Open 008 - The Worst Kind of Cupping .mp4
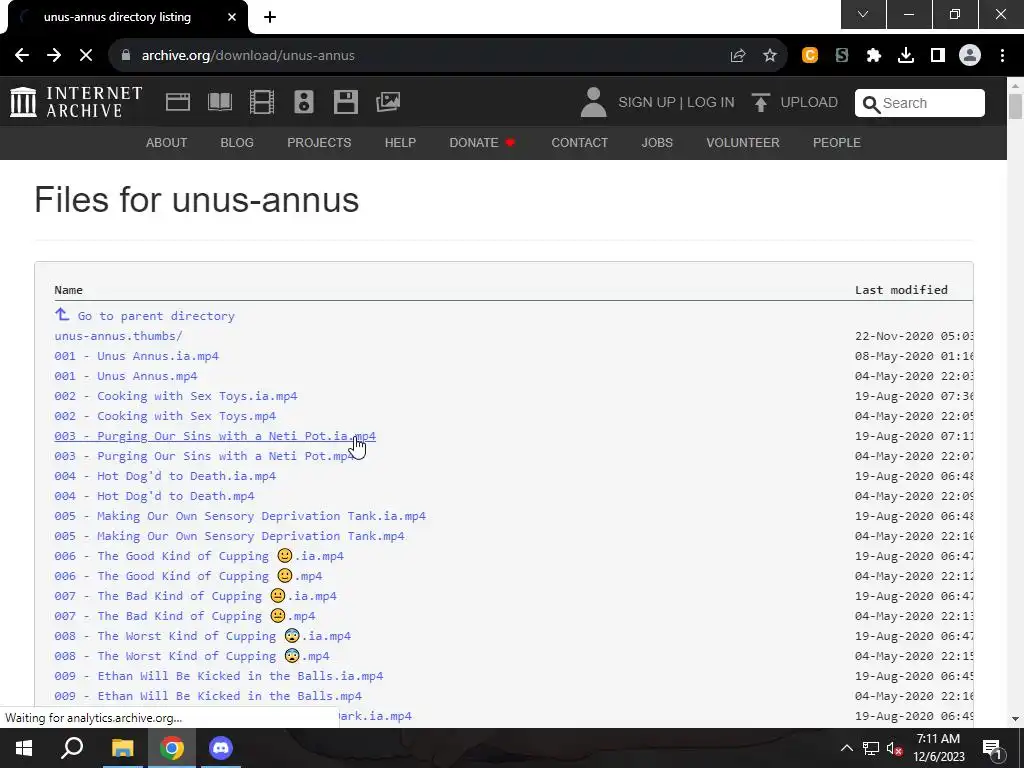 coord(192,656)
